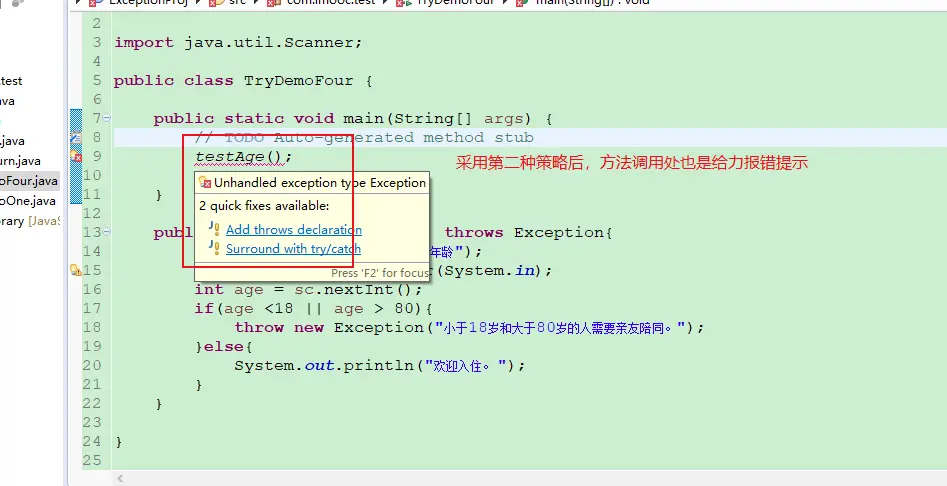
Task: Click the error icon beside Unhandled exception message
Action: pyautogui.click(x=205, y=182)
